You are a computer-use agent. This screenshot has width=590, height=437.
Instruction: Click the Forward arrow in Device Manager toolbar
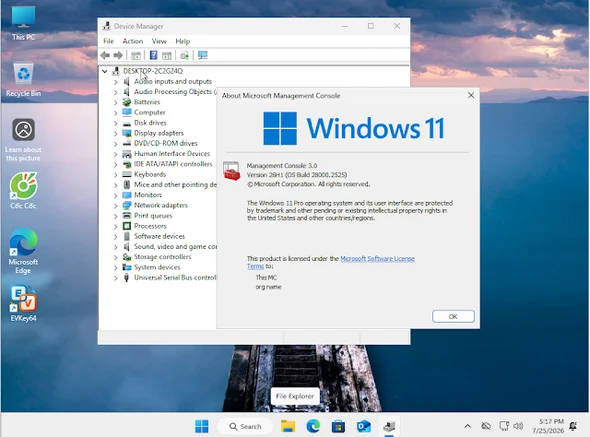(118, 56)
